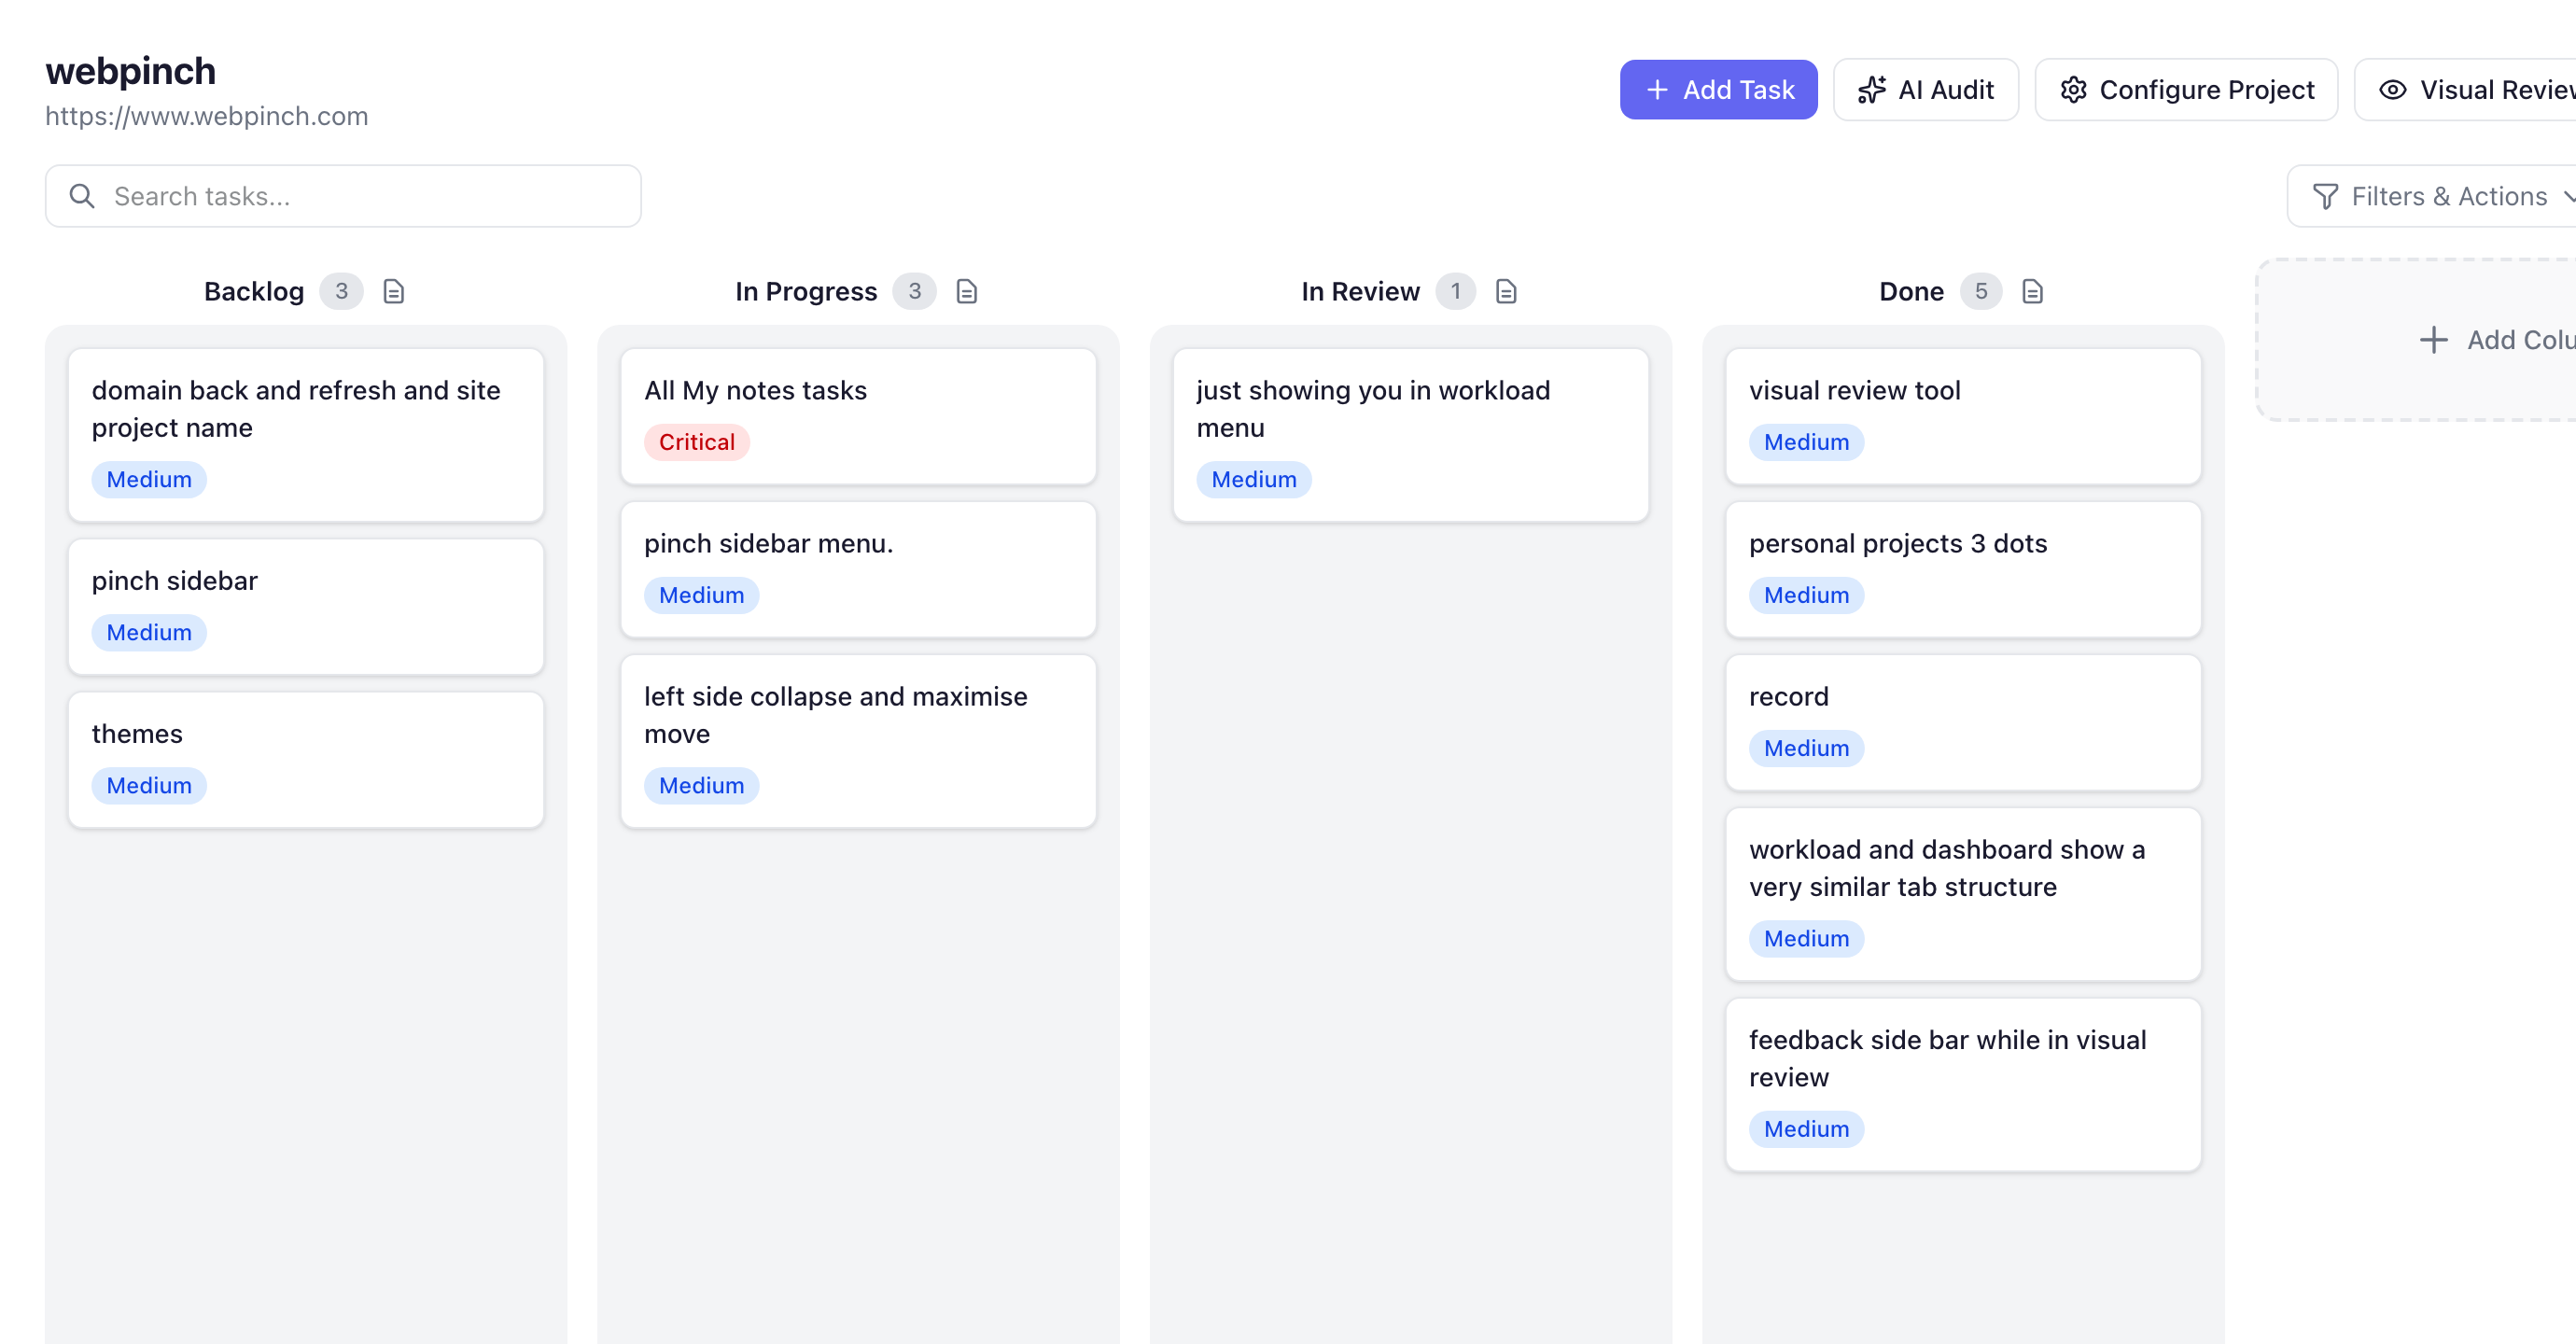Click the magnifier icon in search box
Image resolution: width=2576 pixels, height=1344 pixels.
point(82,196)
